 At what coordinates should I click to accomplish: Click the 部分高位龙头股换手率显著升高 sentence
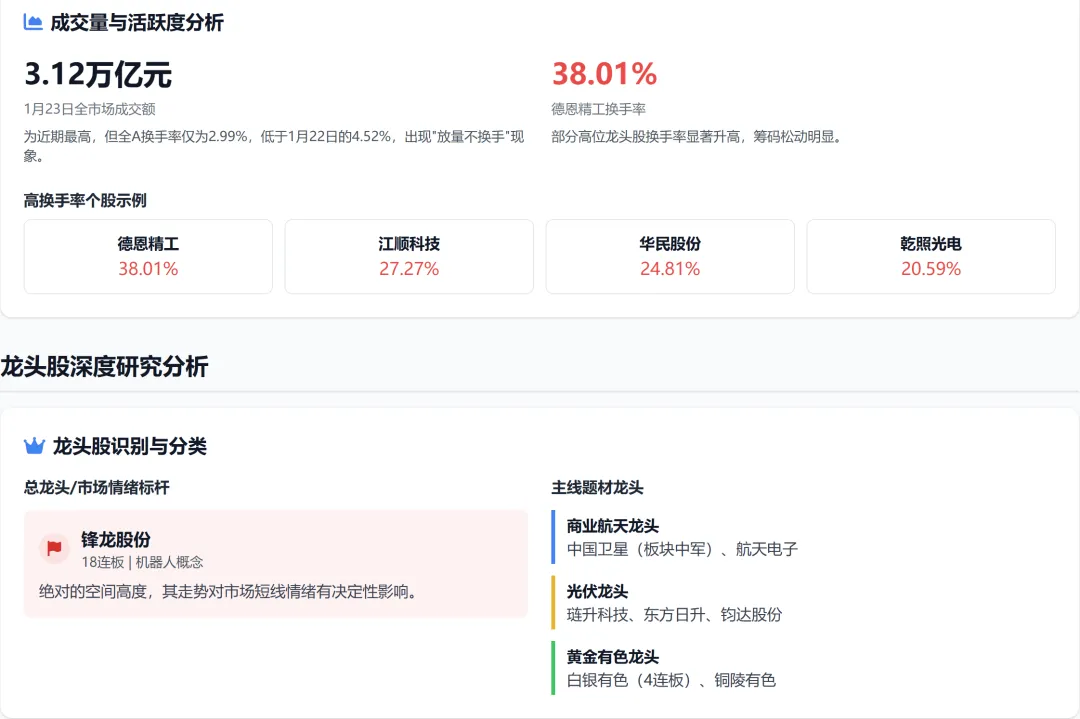point(697,136)
